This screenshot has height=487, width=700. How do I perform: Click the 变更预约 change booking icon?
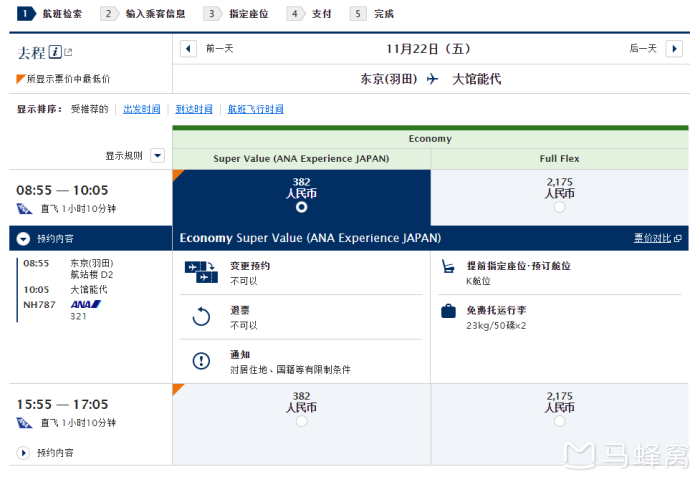(x=201, y=272)
